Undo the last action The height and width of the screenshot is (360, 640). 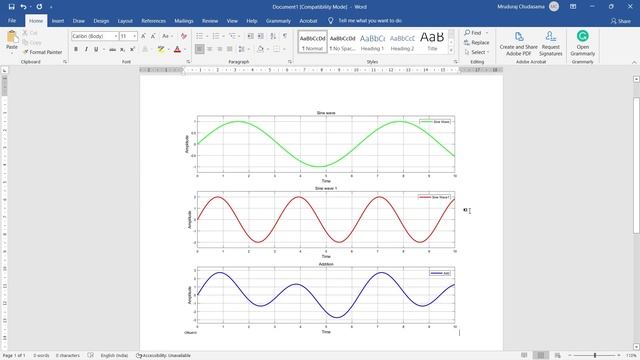pyautogui.click(x=23, y=7)
